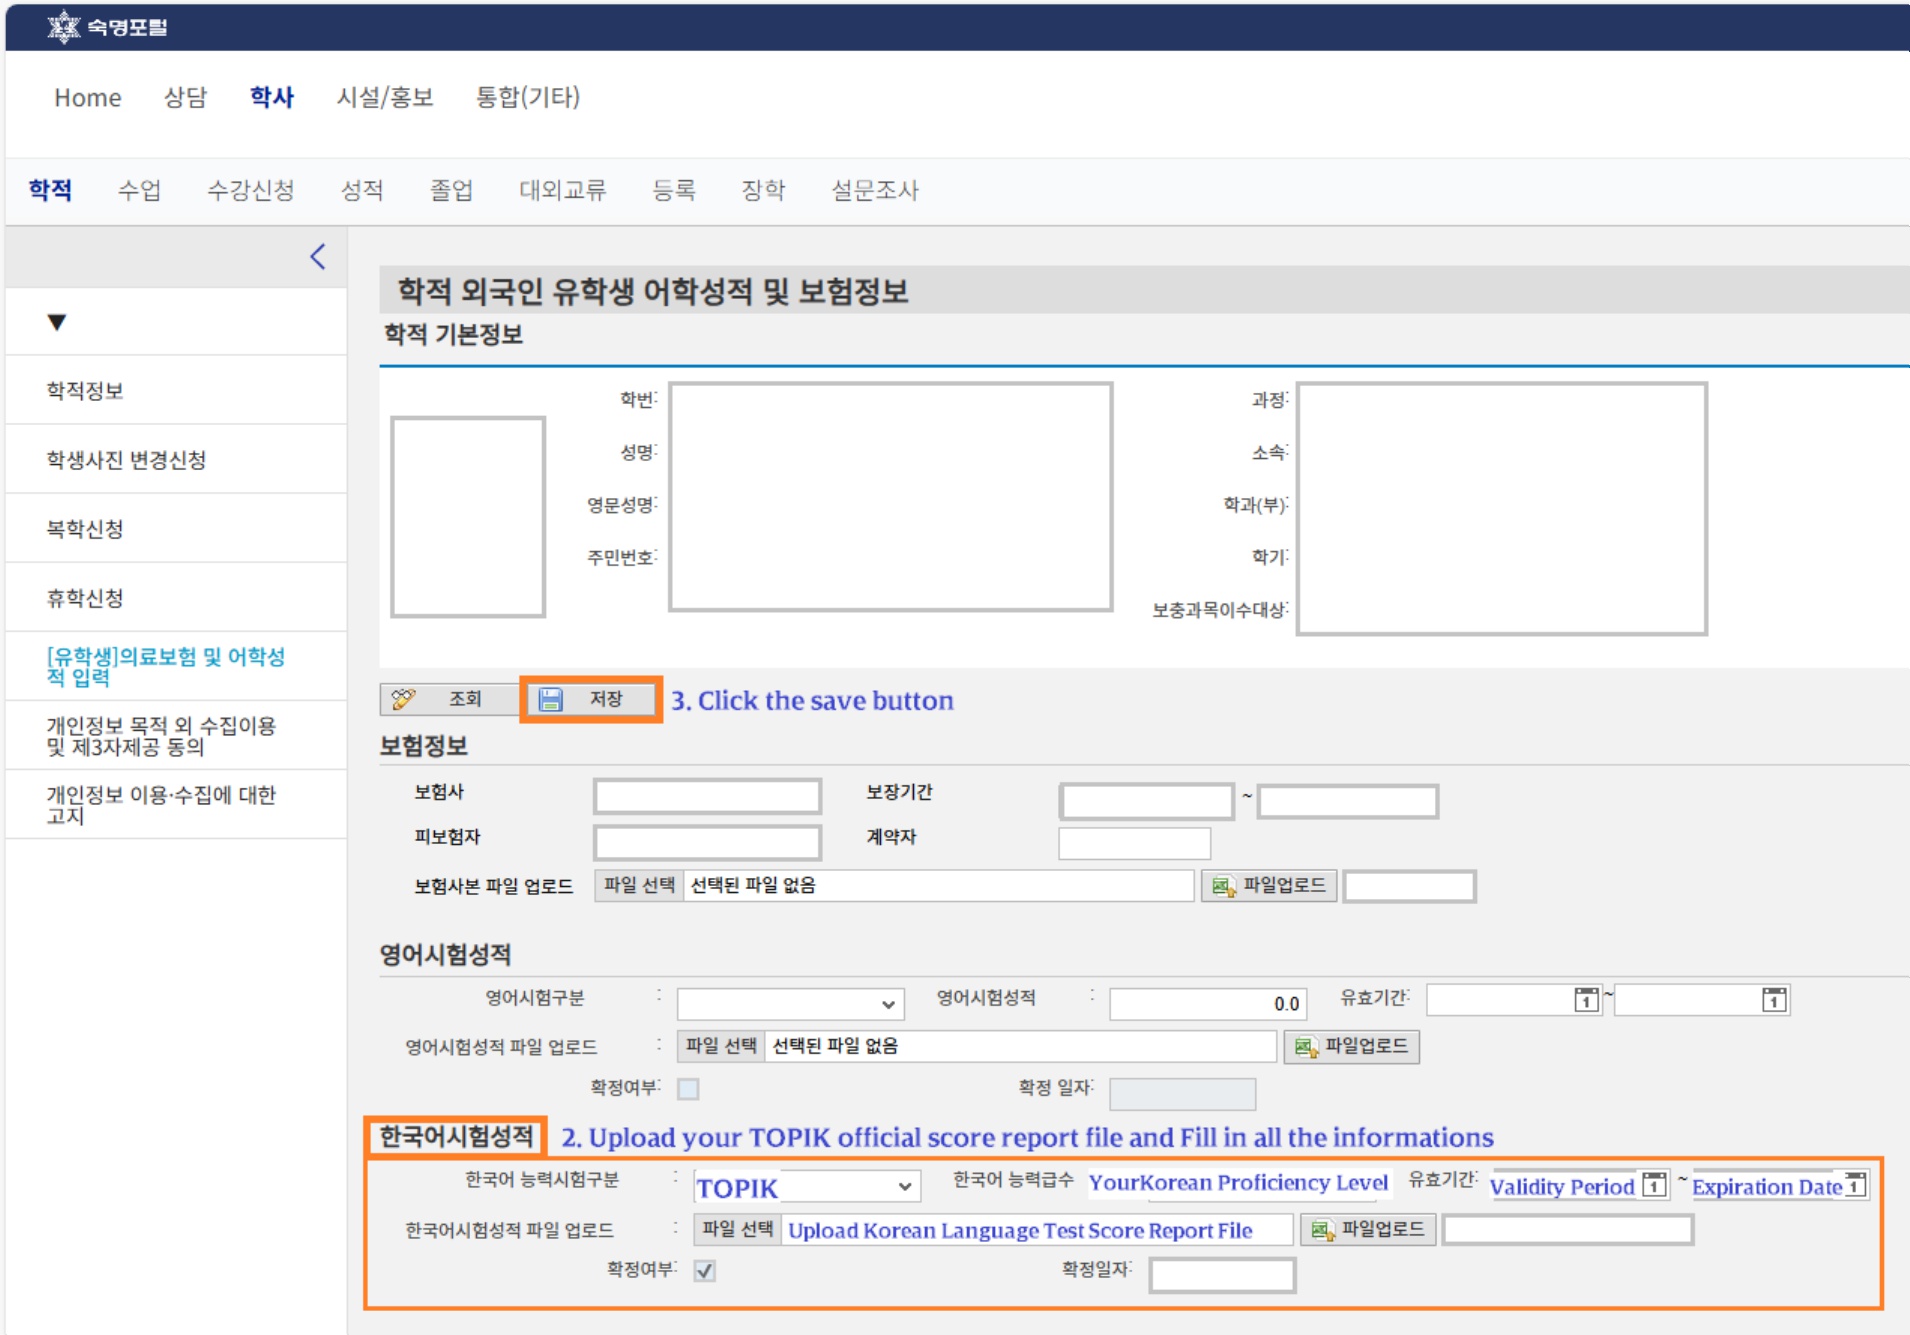Click 파일업로드 button for insurance copy

point(1269,885)
